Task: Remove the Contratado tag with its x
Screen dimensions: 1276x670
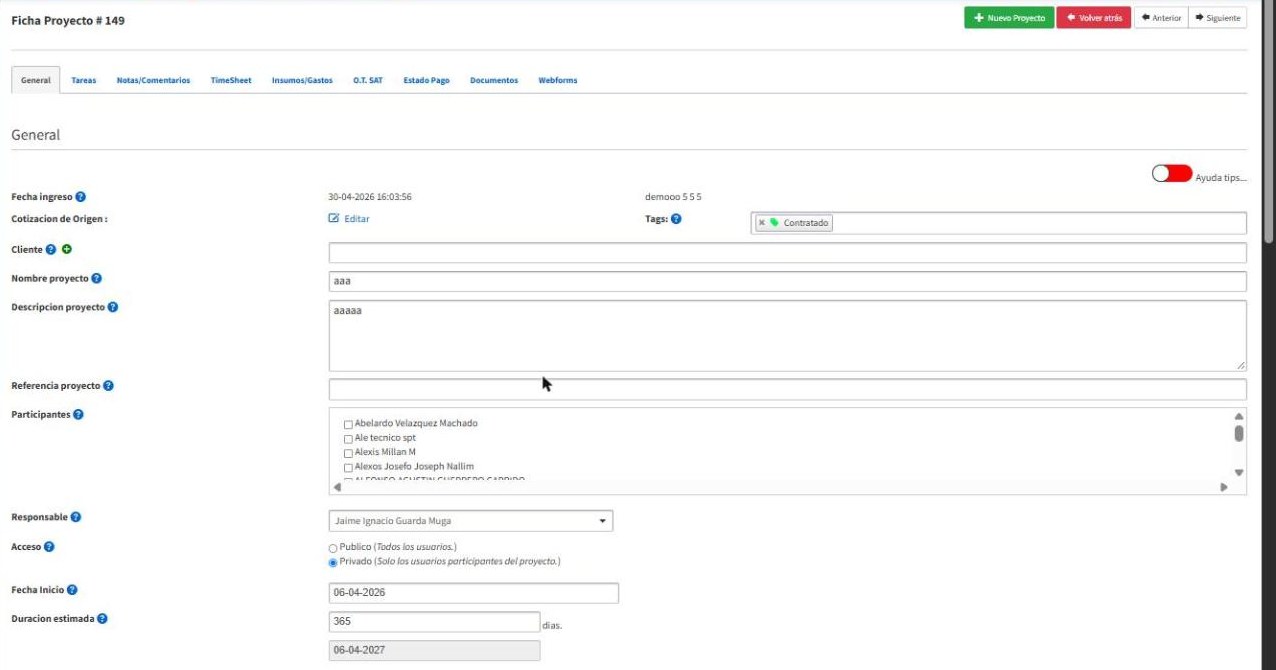Action: point(762,223)
